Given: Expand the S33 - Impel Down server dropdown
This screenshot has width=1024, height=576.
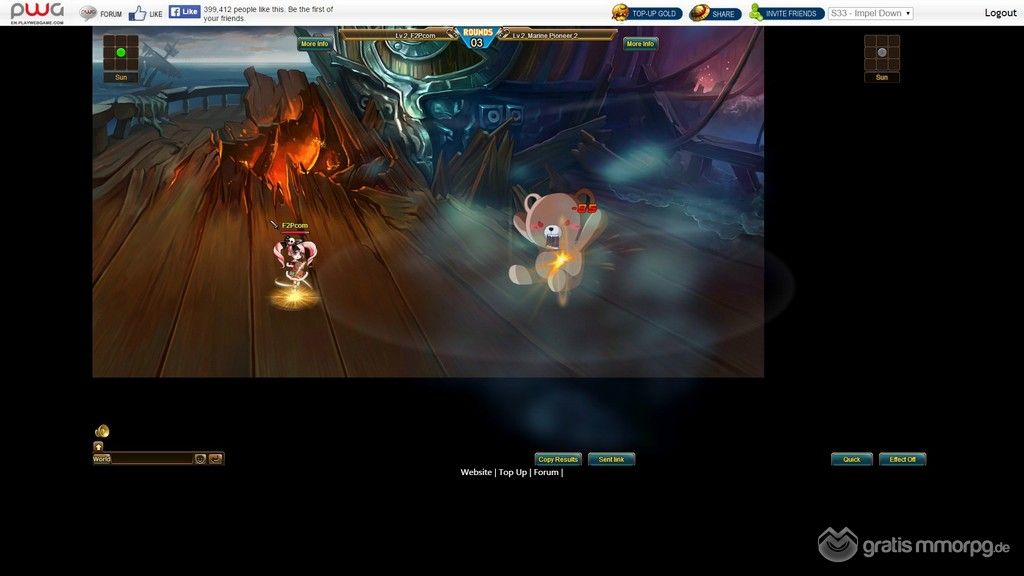Looking at the screenshot, I should click(x=870, y=13).
